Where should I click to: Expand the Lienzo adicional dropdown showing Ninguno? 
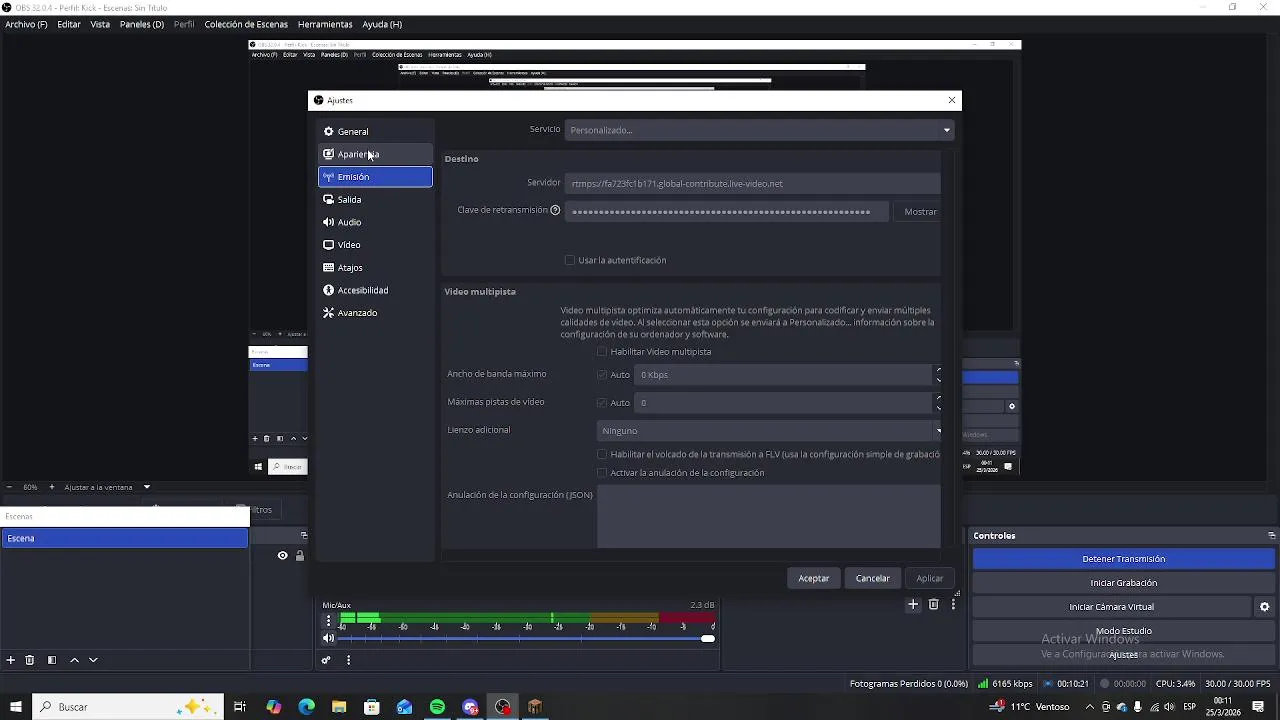click(x=769, y=431)
